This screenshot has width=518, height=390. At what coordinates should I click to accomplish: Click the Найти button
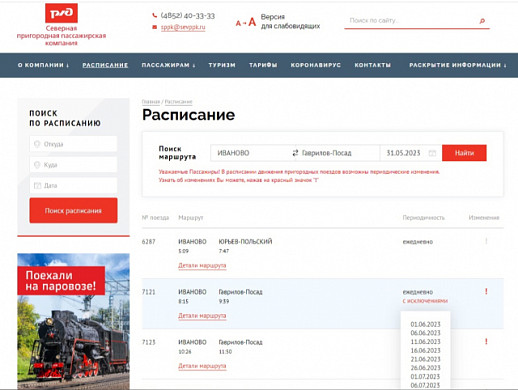coord(464,153)
